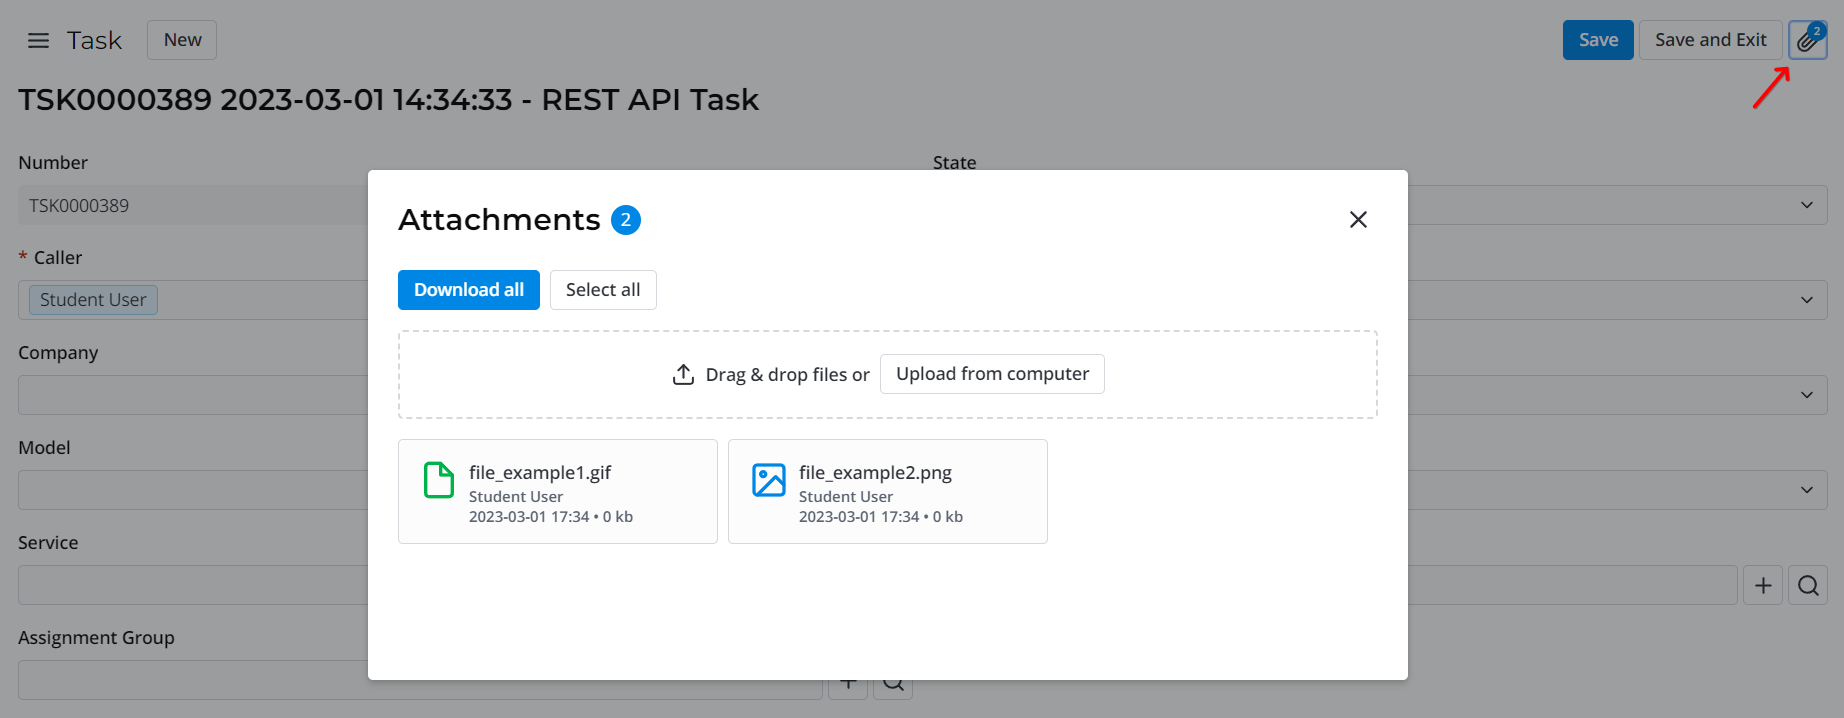Viewport: 1844px width, 718px height.
Task: Open the dropdown right of Caller row
Action: tap(1806, 300)
